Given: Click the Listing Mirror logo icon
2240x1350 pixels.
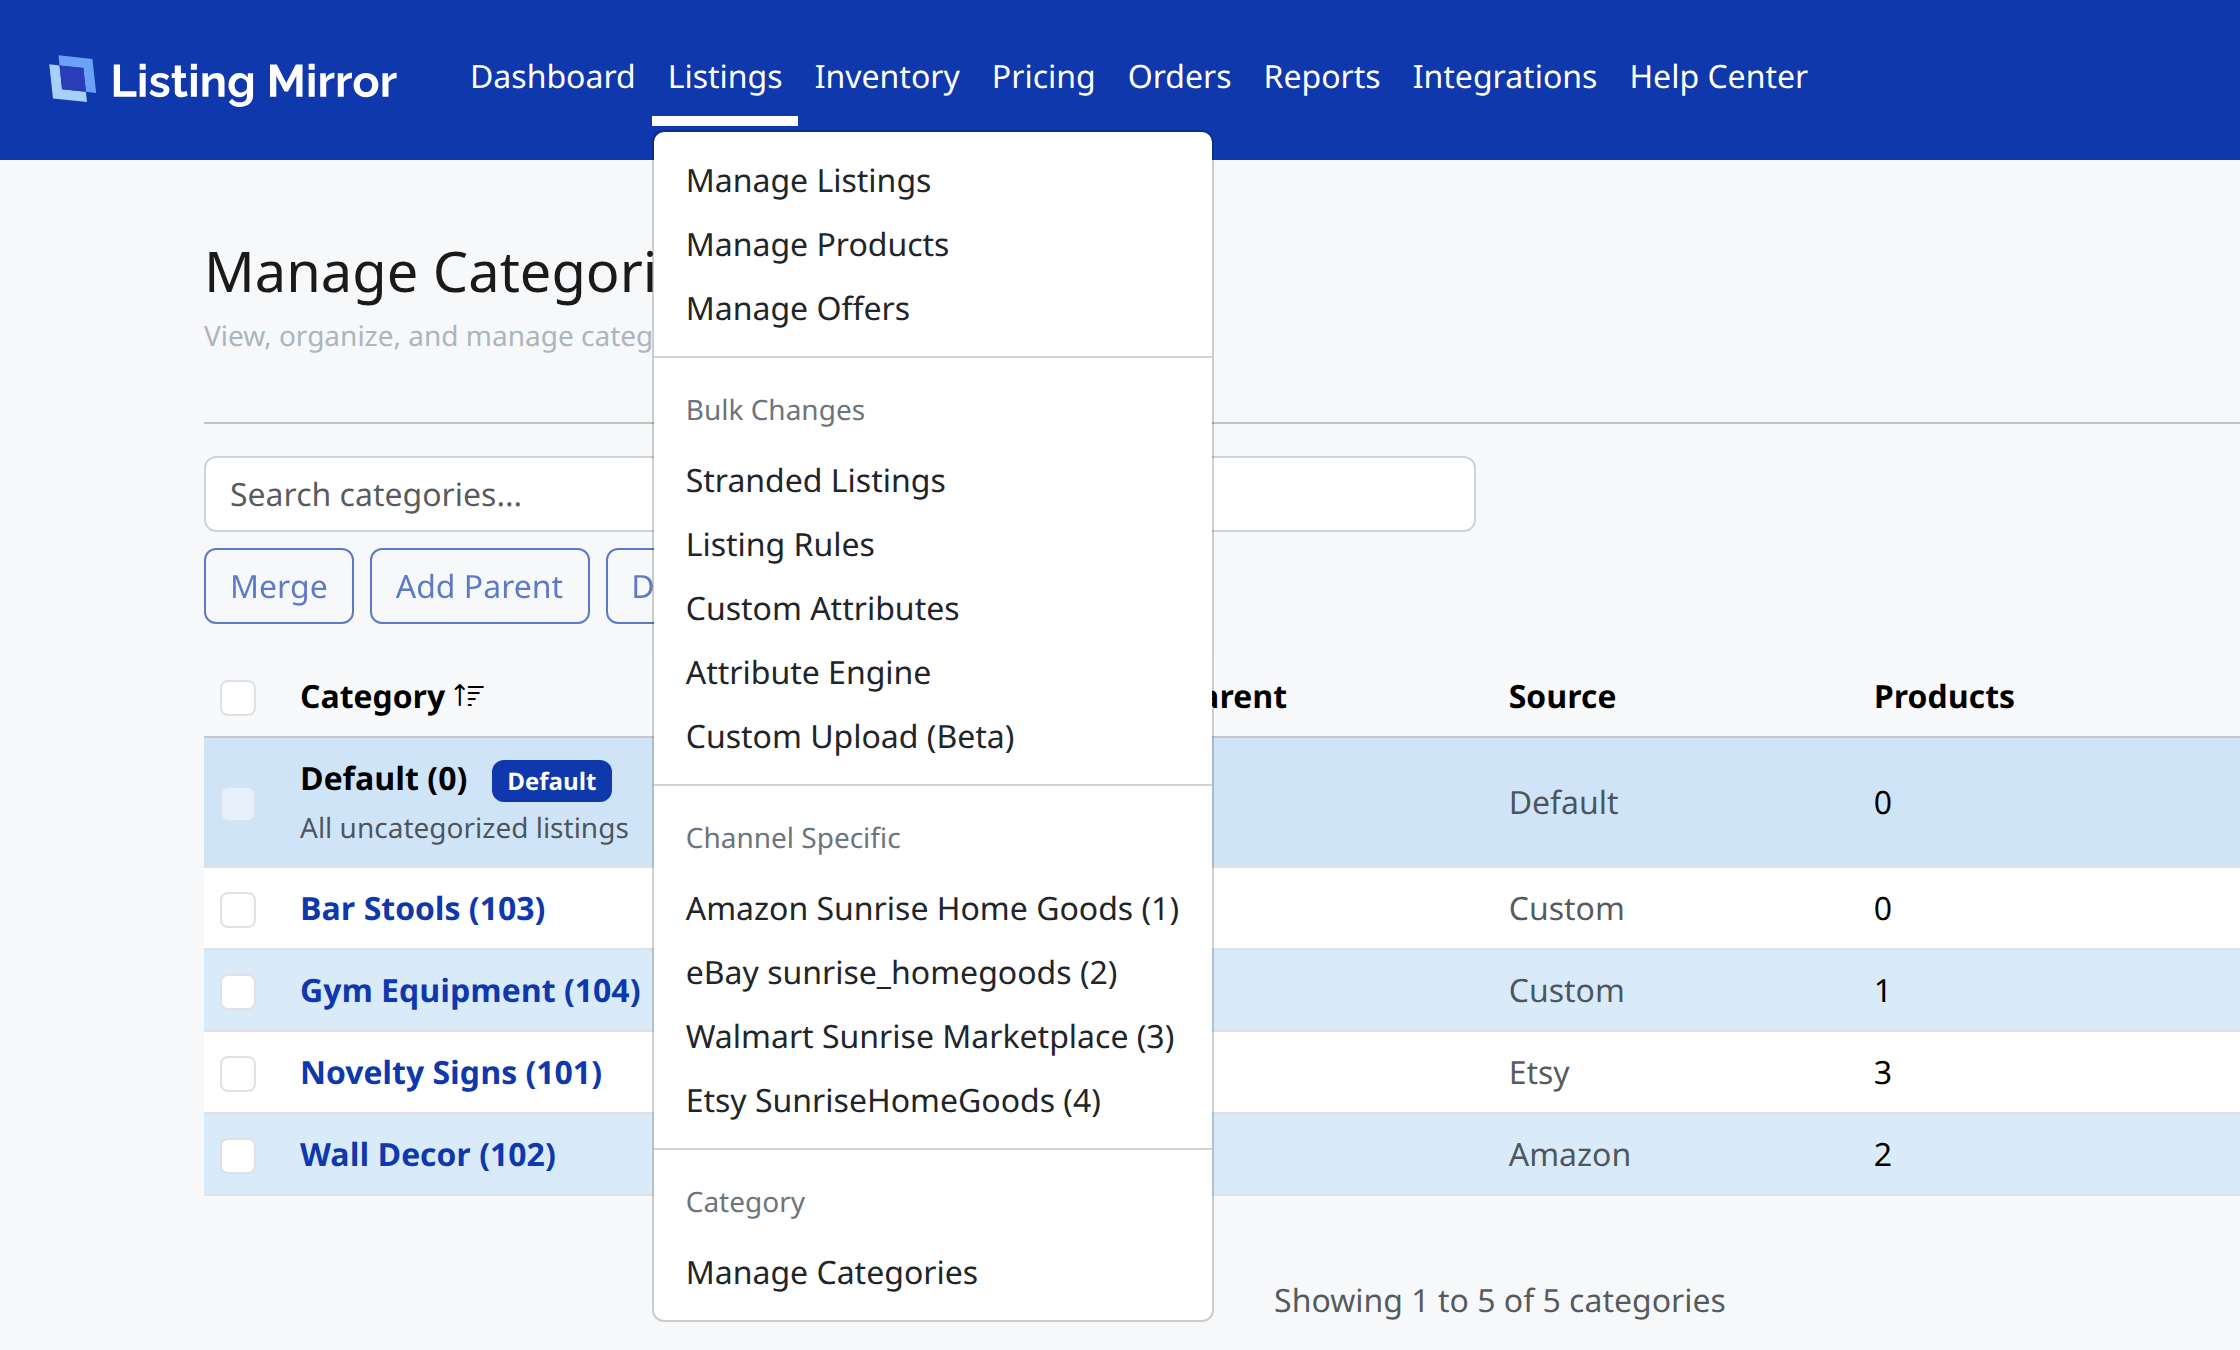Looking at the screenshot, I should click(x=72, y=79).
